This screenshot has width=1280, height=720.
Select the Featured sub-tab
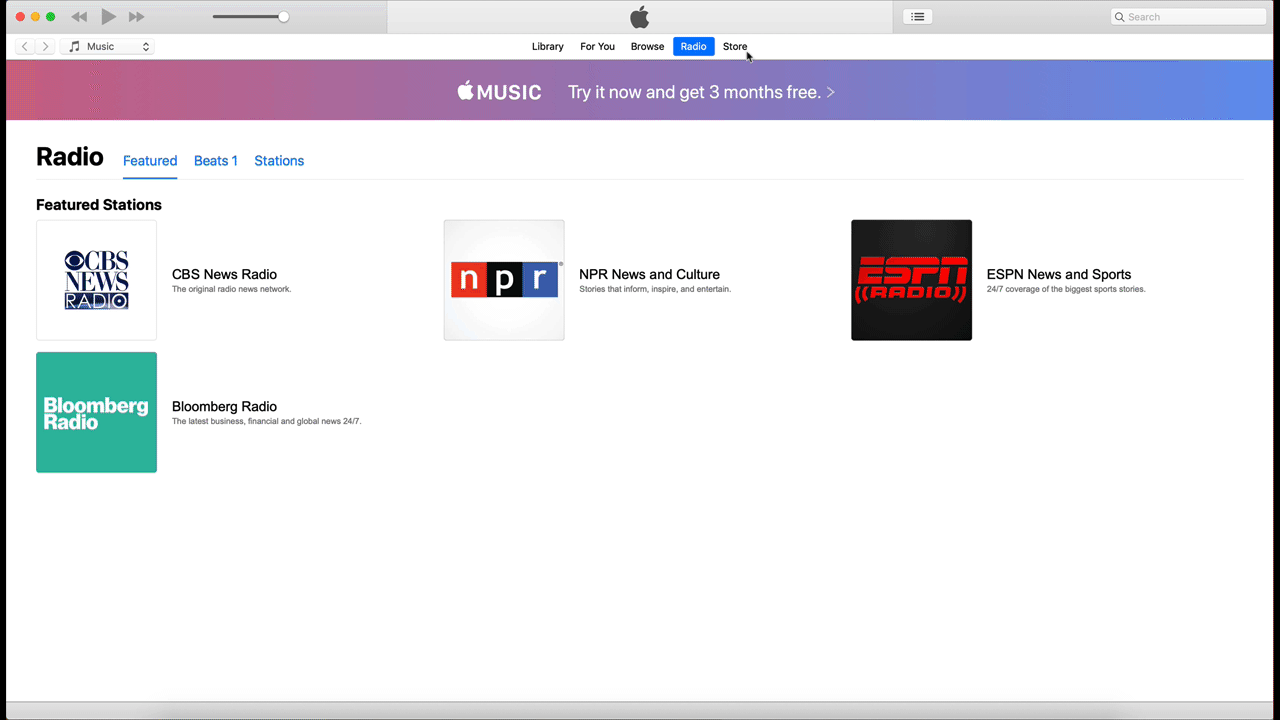[x=150, y=161]
